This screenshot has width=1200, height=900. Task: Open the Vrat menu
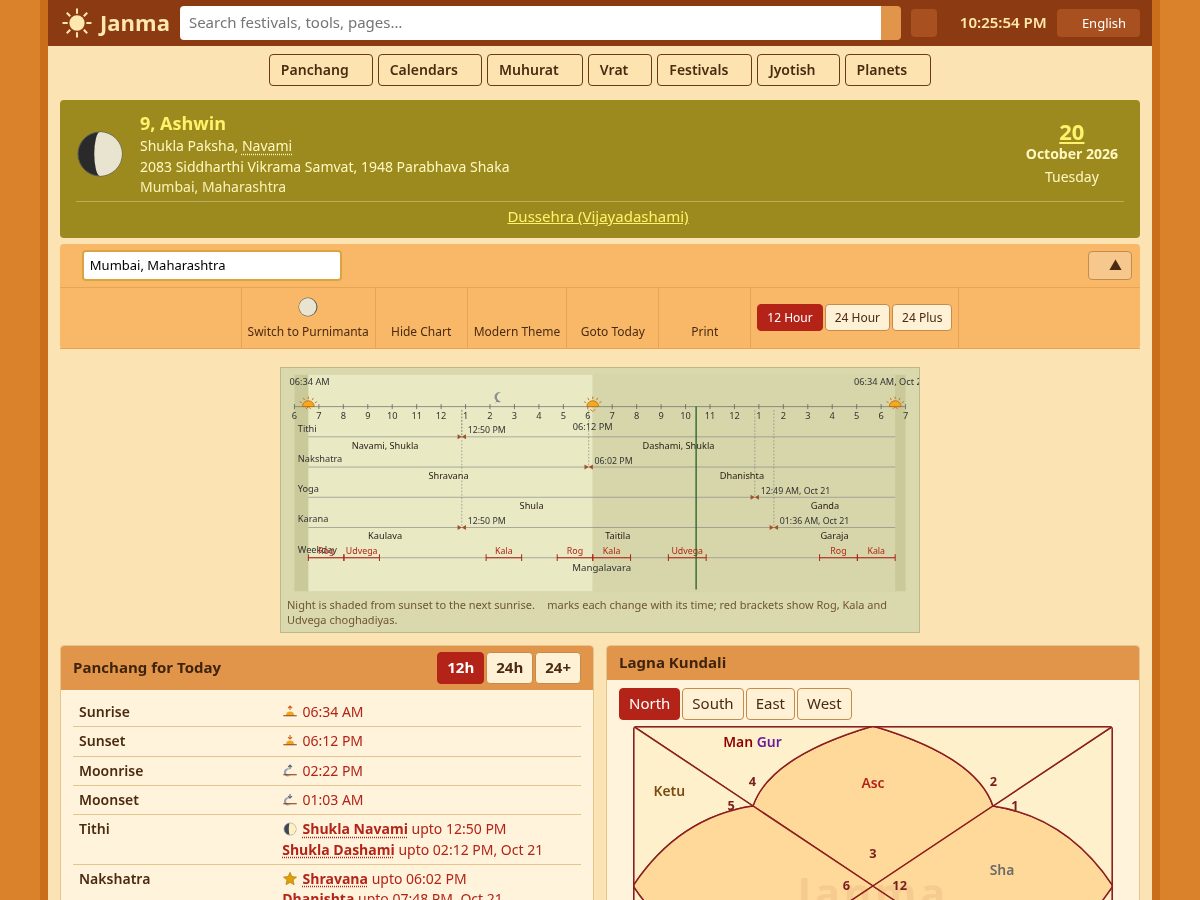coord(620,70)
